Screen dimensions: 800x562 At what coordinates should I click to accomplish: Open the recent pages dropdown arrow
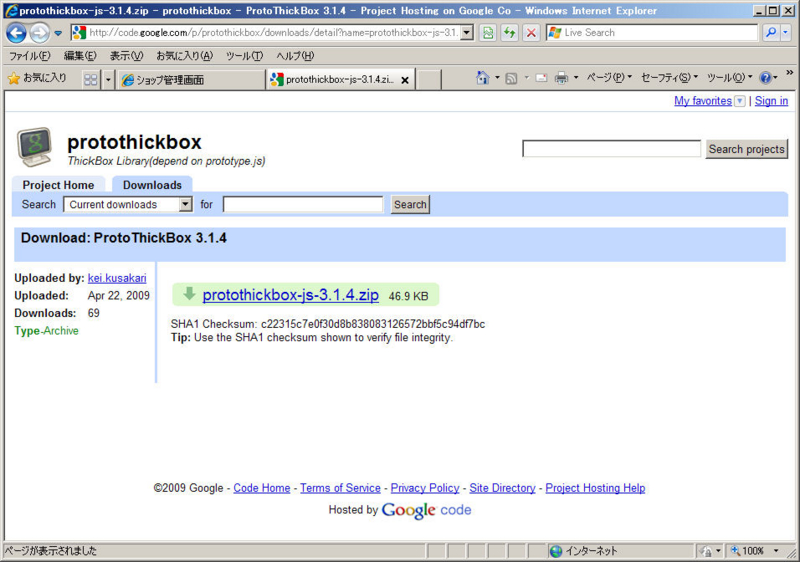tap(58, 33)
